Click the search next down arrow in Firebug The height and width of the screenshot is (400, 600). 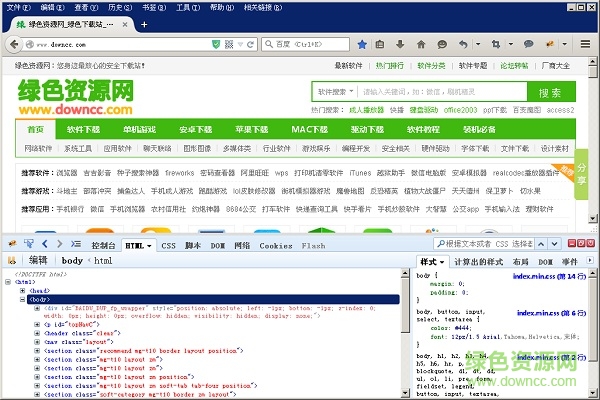tap(554, 243)
